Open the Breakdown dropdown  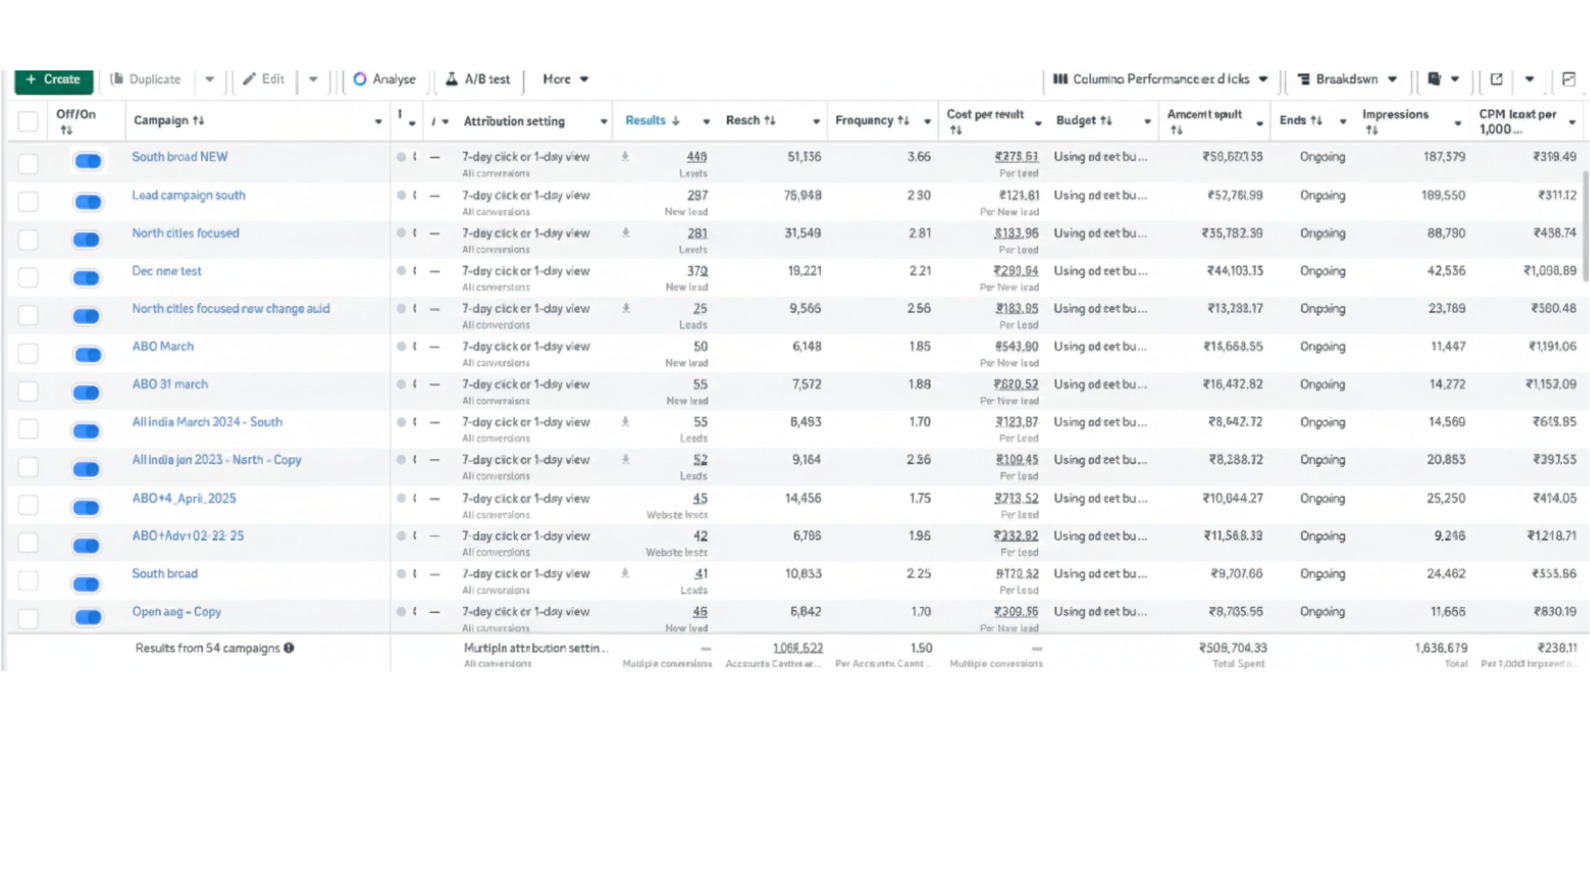[x=1347, y=79]
